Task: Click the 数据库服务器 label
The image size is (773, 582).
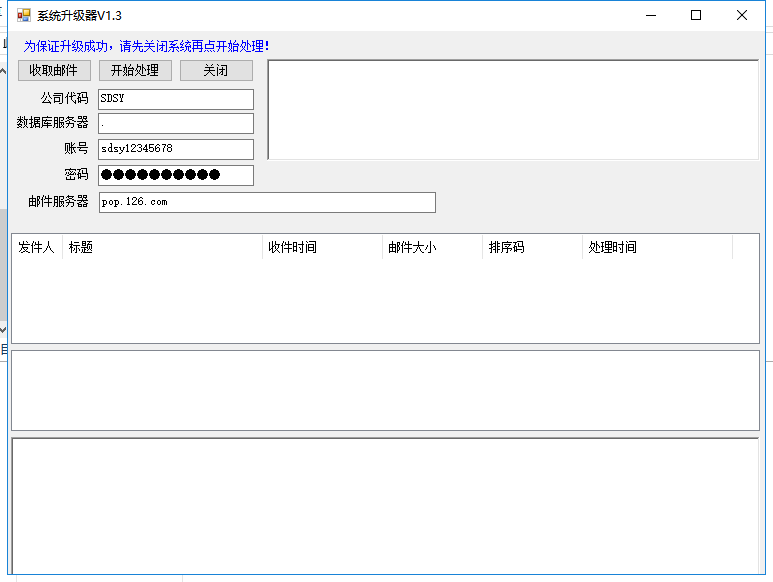Action: 53,123
